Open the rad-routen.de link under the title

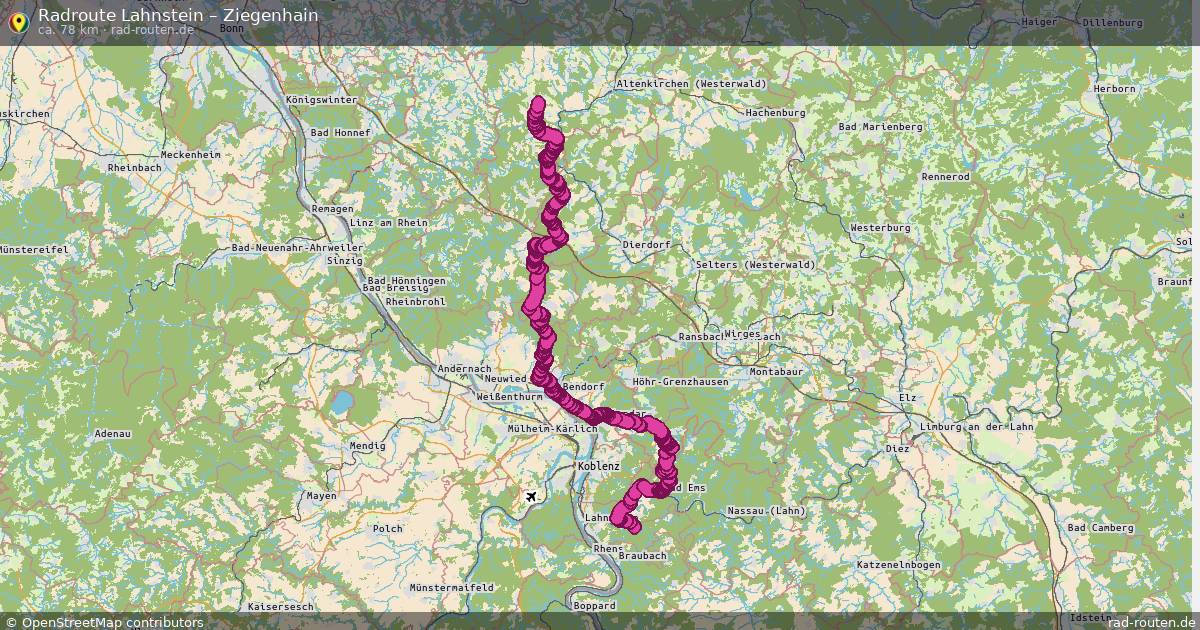tap(152, 30)
